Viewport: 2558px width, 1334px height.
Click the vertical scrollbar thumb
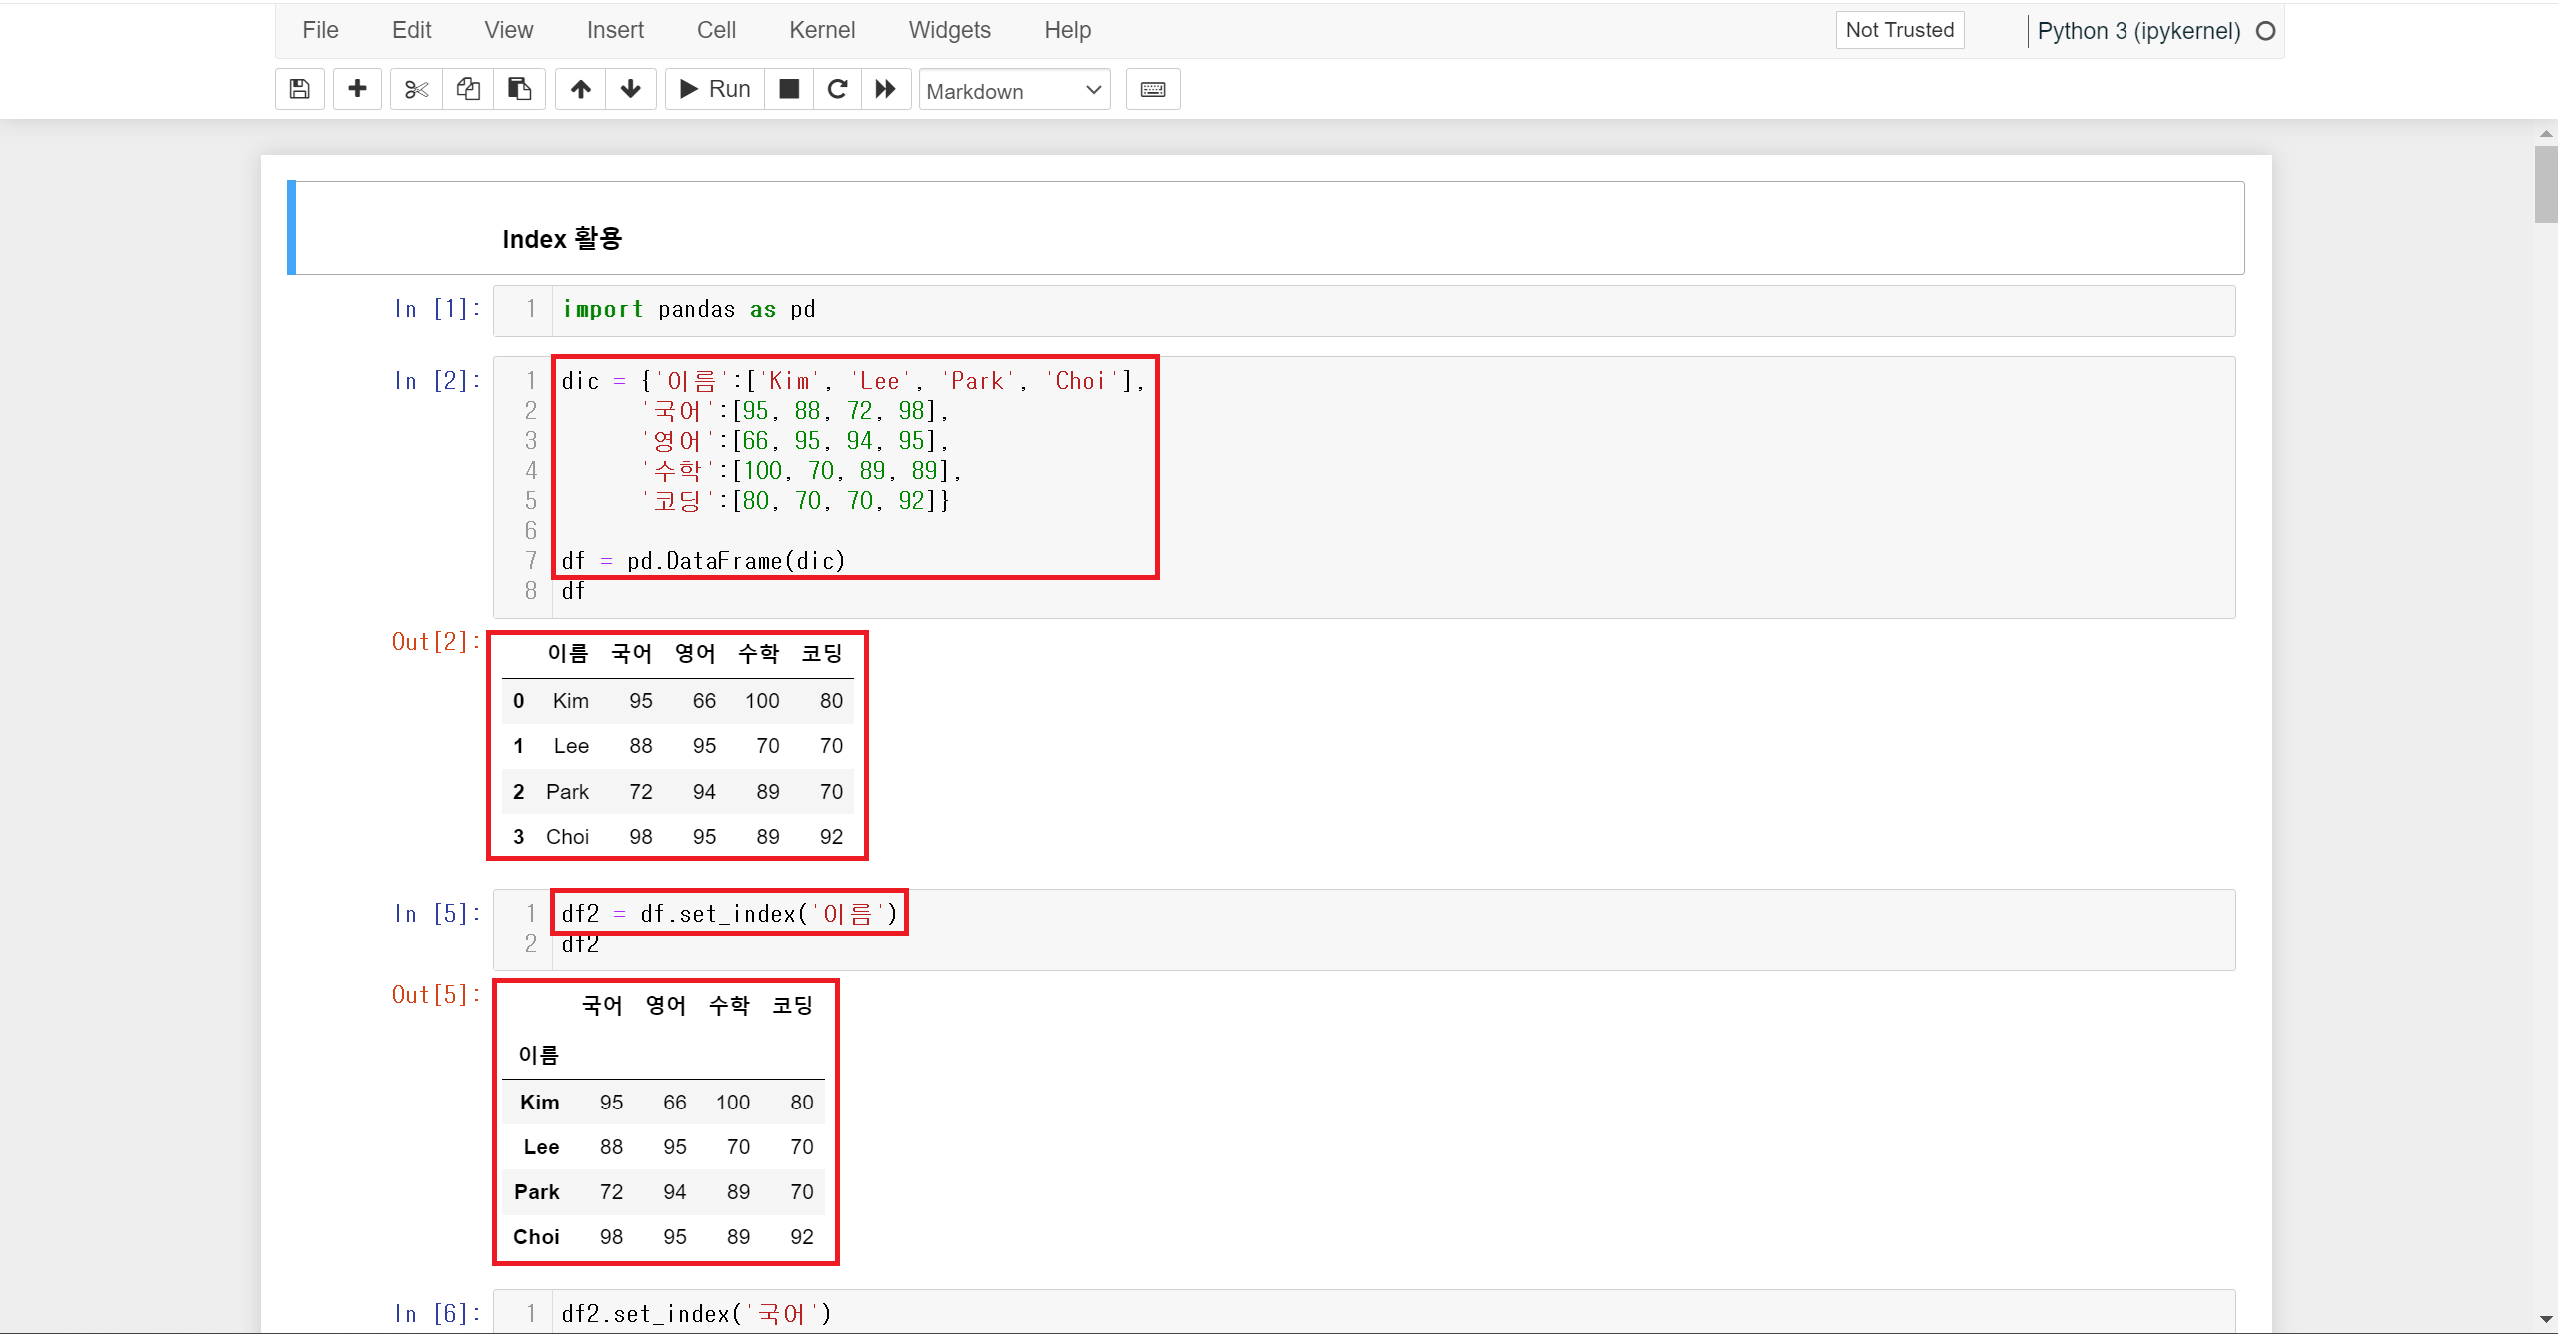[x=2545, y=185]
